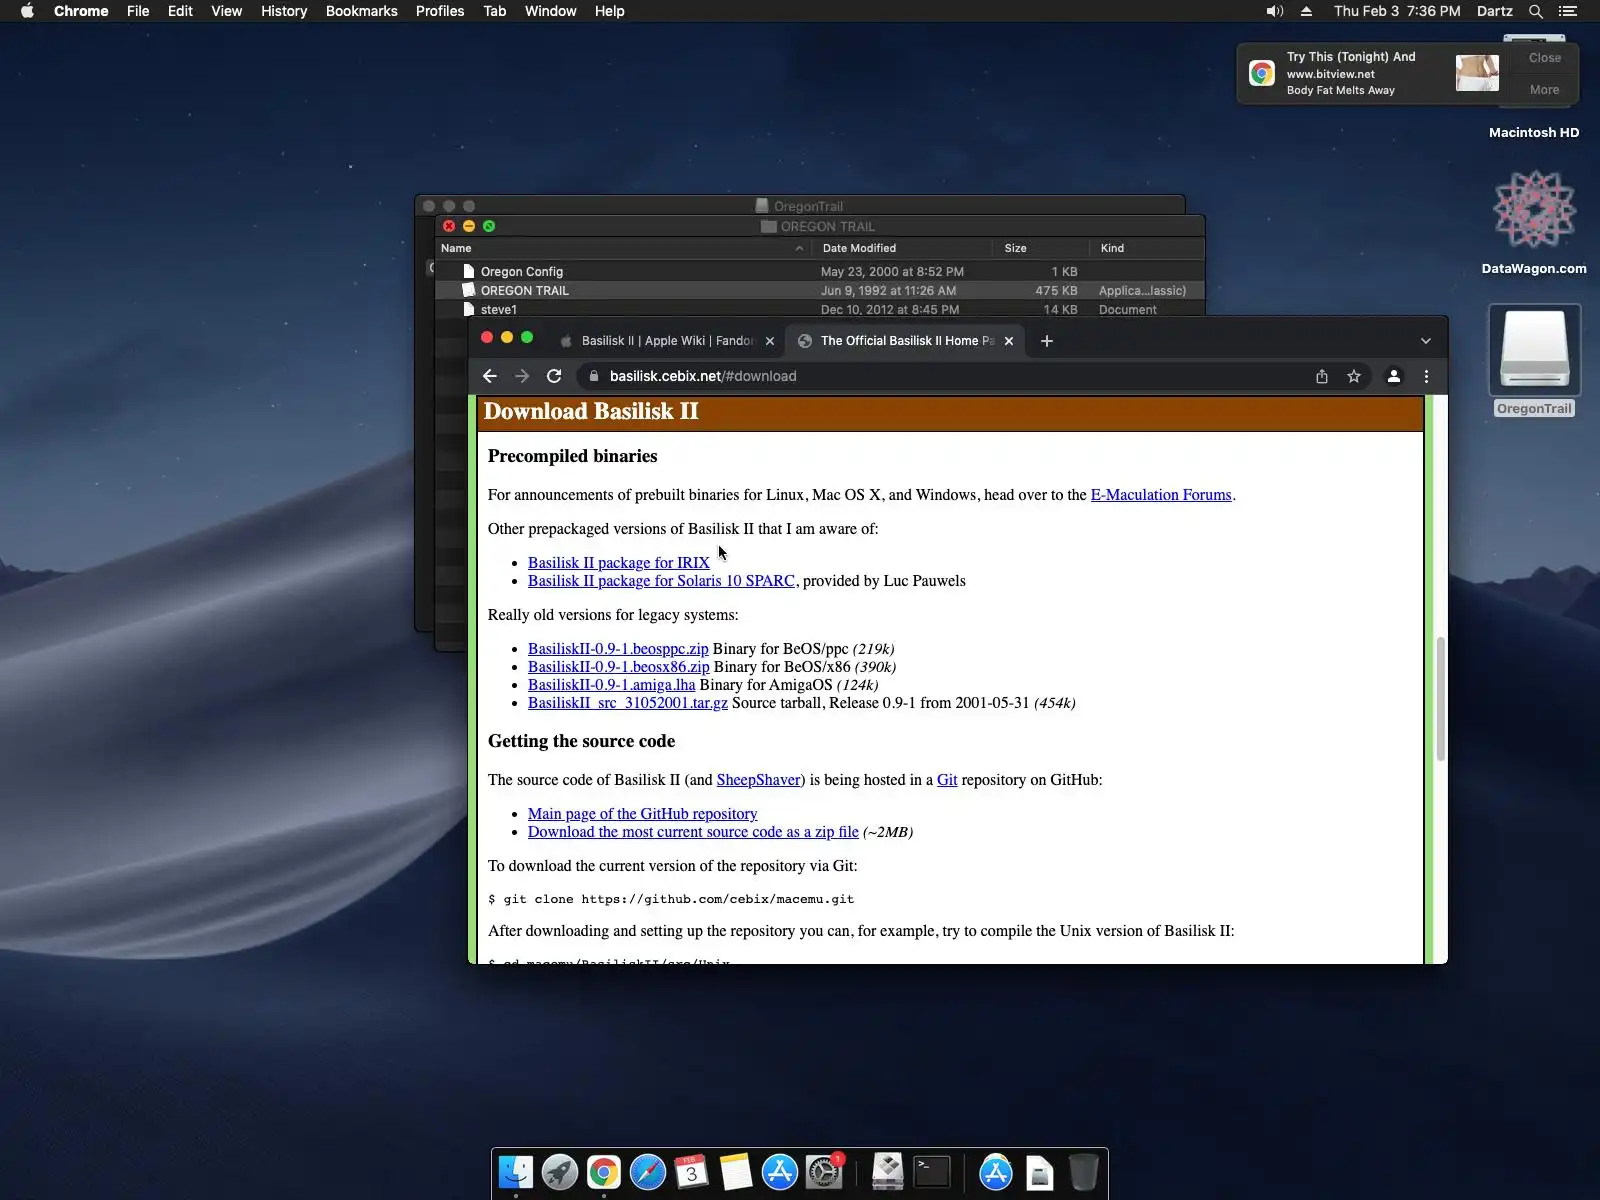Click Chrome's forward arrow button
The image size is (1600, 1200).
(x=521, y=376)
